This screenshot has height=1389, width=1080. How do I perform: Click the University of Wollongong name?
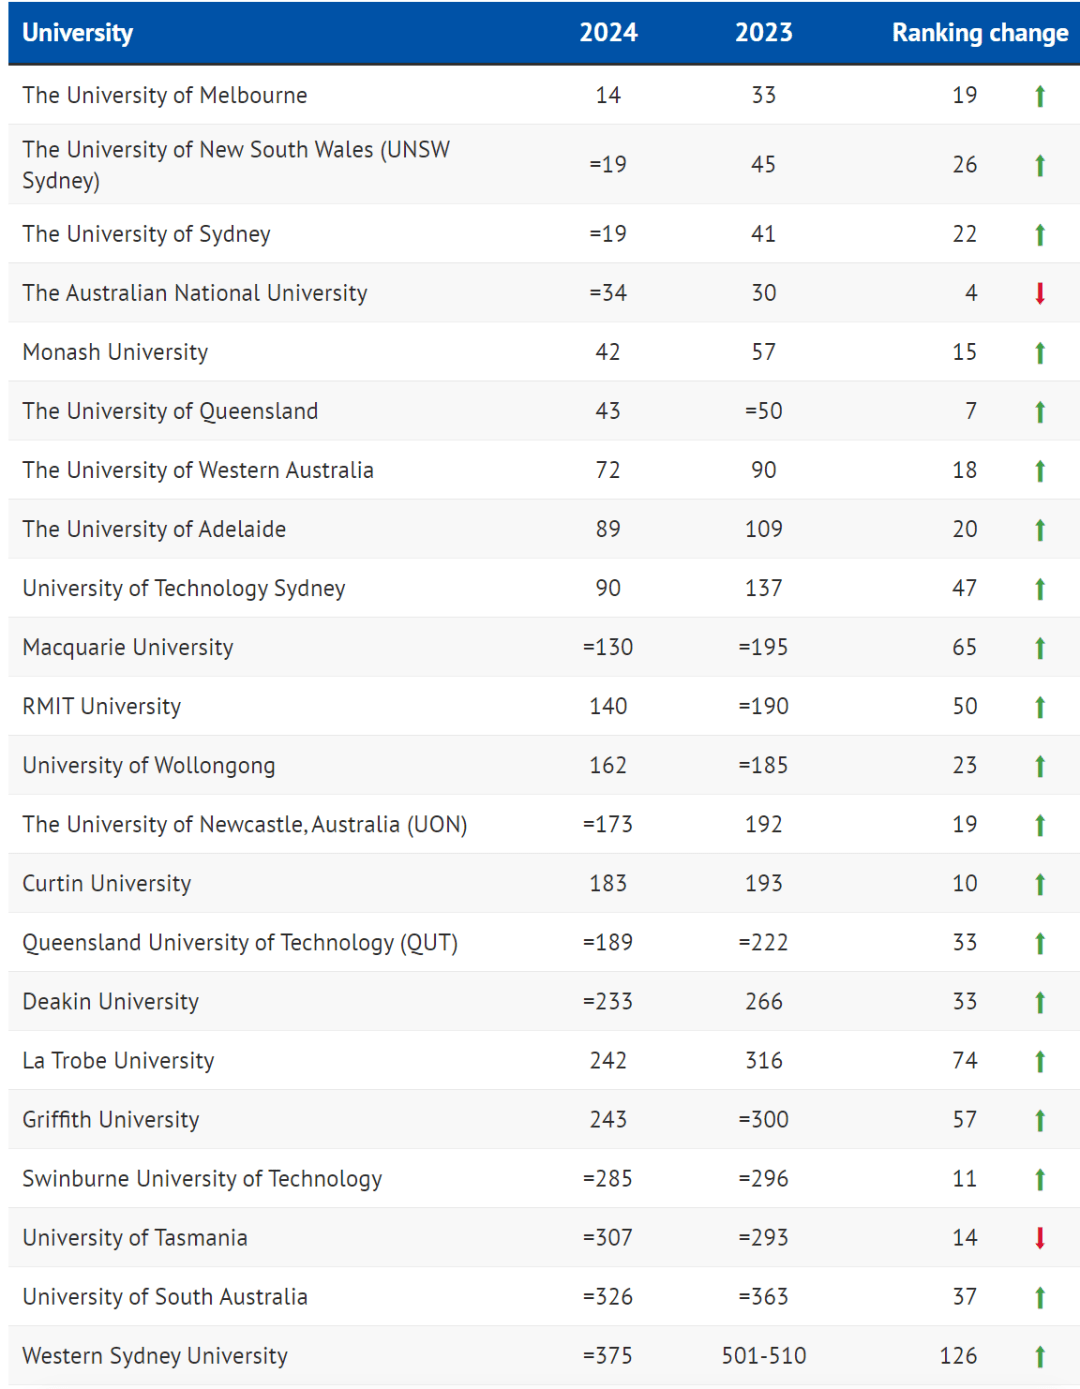(149, 765)
